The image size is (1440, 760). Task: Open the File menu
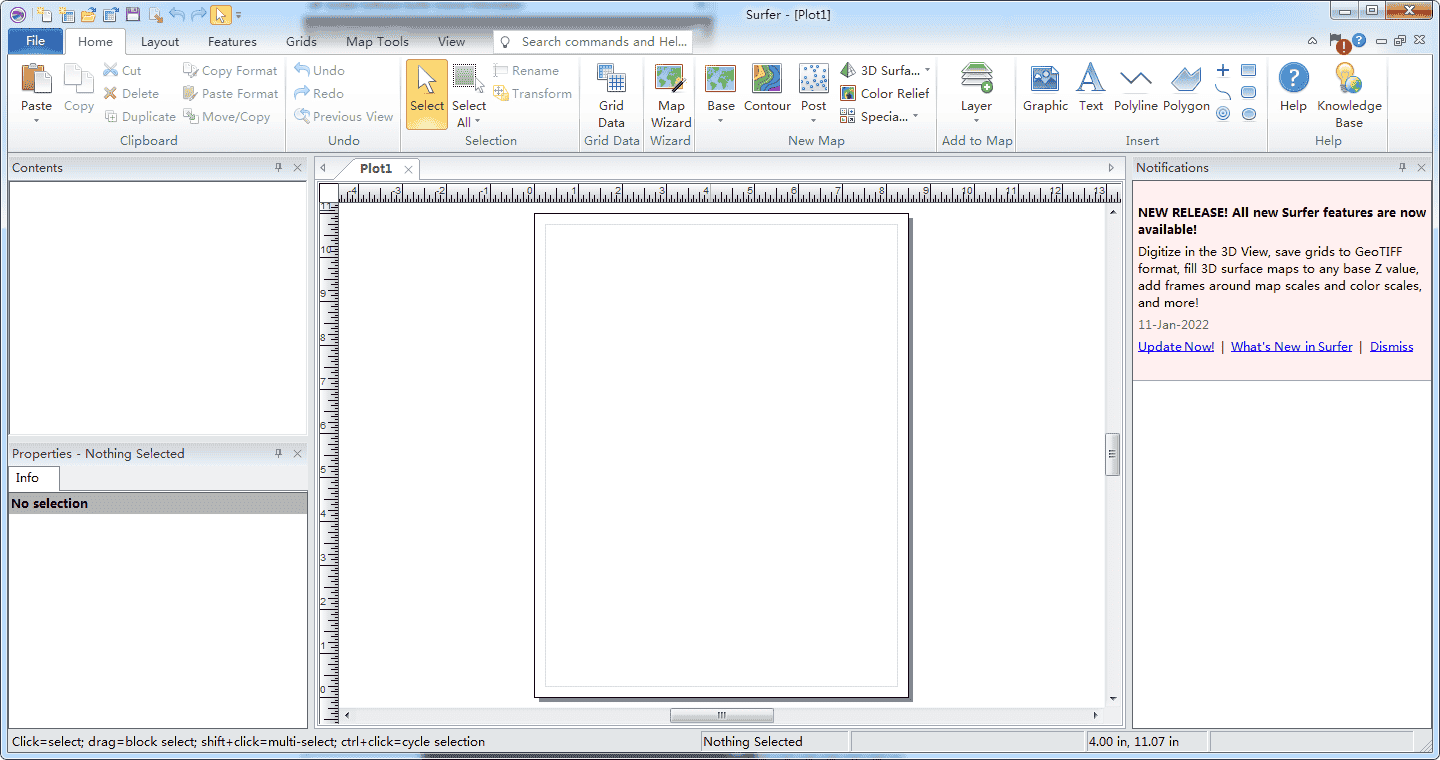click(36, 41)
